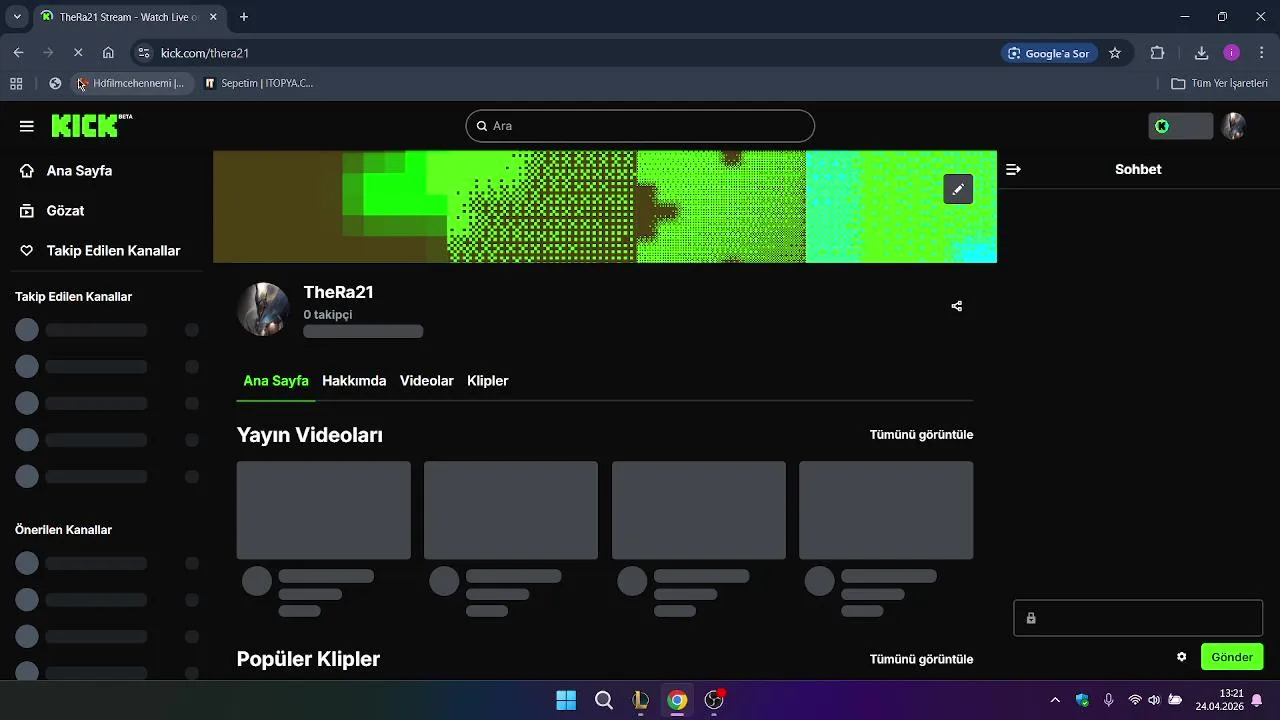Open the Chrome apps grid icon
Viewport: 1280px width, 720px height.
[x=16, y=84]
